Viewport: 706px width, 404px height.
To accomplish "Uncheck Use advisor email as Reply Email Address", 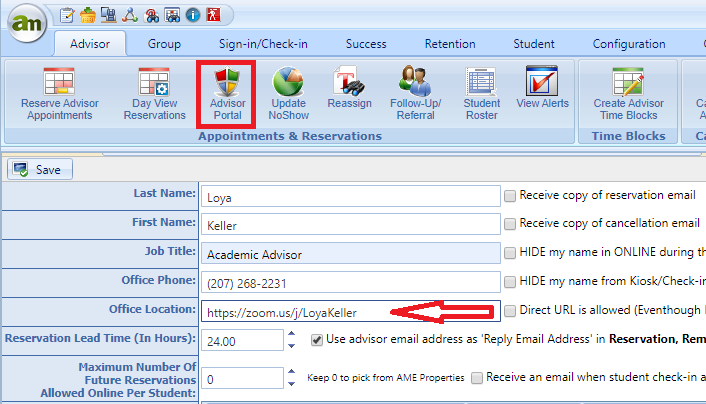I will 317,340.
